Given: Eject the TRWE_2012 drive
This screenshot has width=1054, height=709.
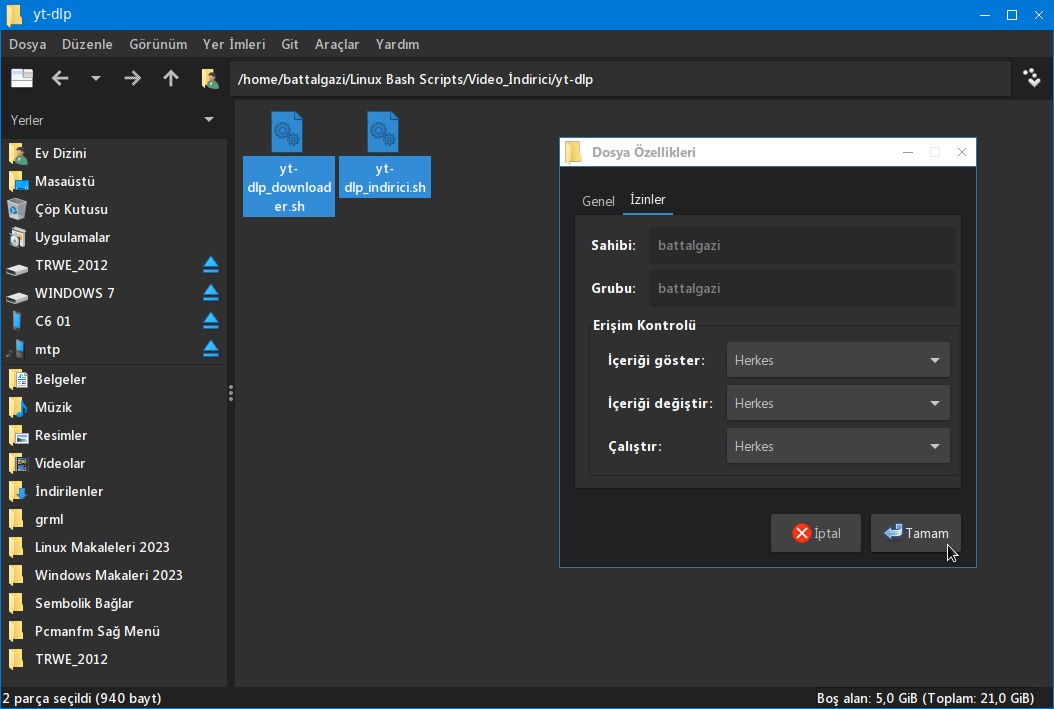Looking at the screenshot, I should [210, 265].
